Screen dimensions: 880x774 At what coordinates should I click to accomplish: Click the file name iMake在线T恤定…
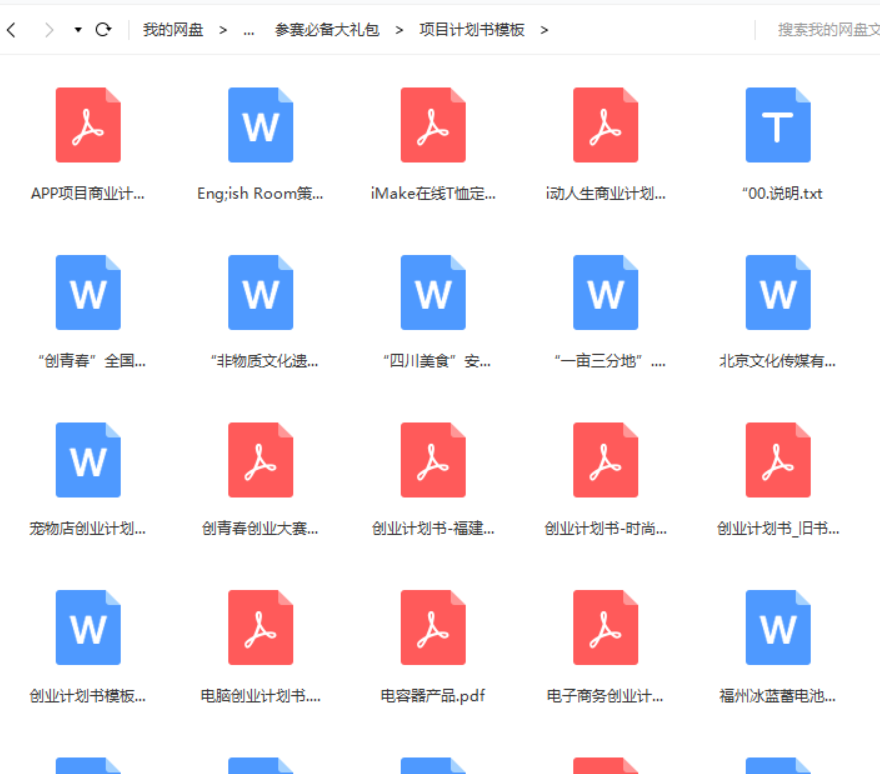[433, 194]
